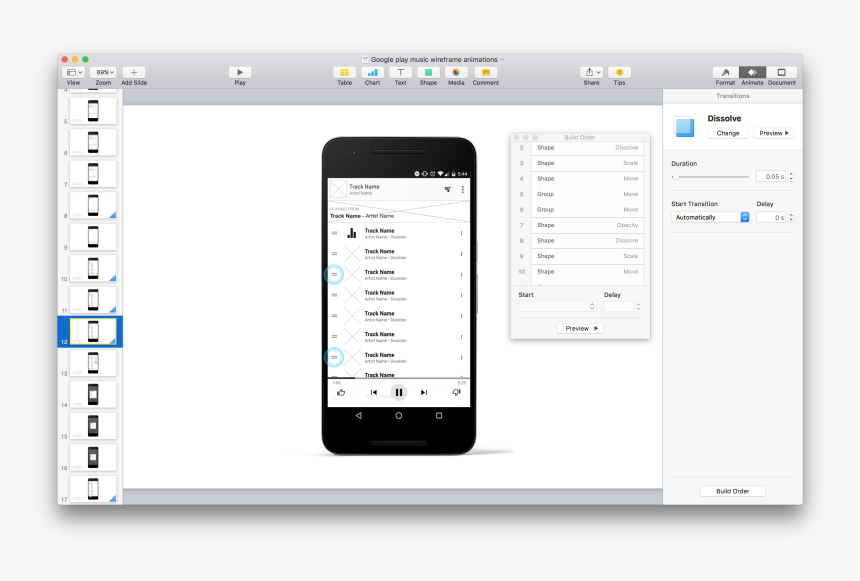Select slide 10 thumbnail
This screenshot has width=860, height=581.
click(93, 269)
